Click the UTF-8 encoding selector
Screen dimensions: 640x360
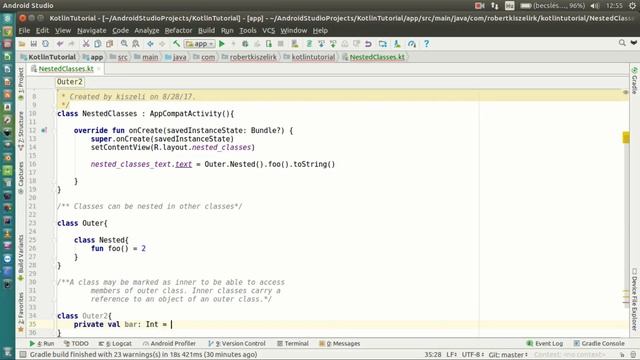click(473, 355)
